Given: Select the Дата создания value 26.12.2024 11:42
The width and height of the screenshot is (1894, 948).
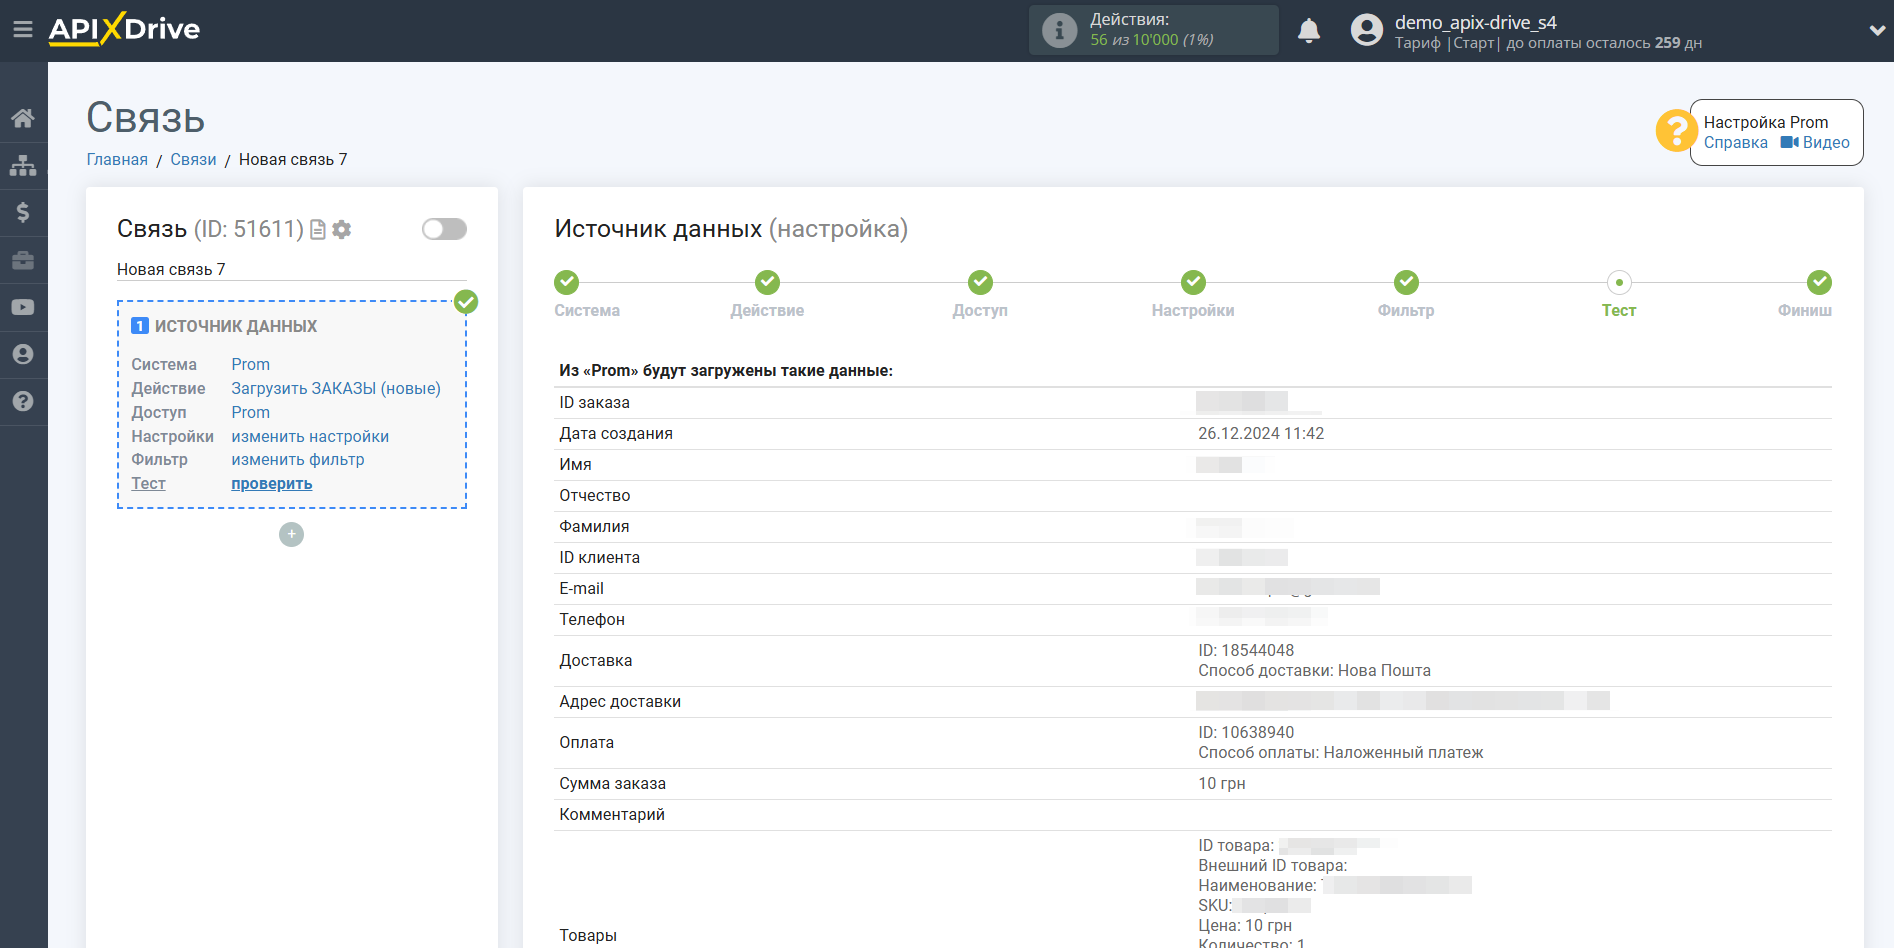Looking at the screenshot, I should 1261,434.
